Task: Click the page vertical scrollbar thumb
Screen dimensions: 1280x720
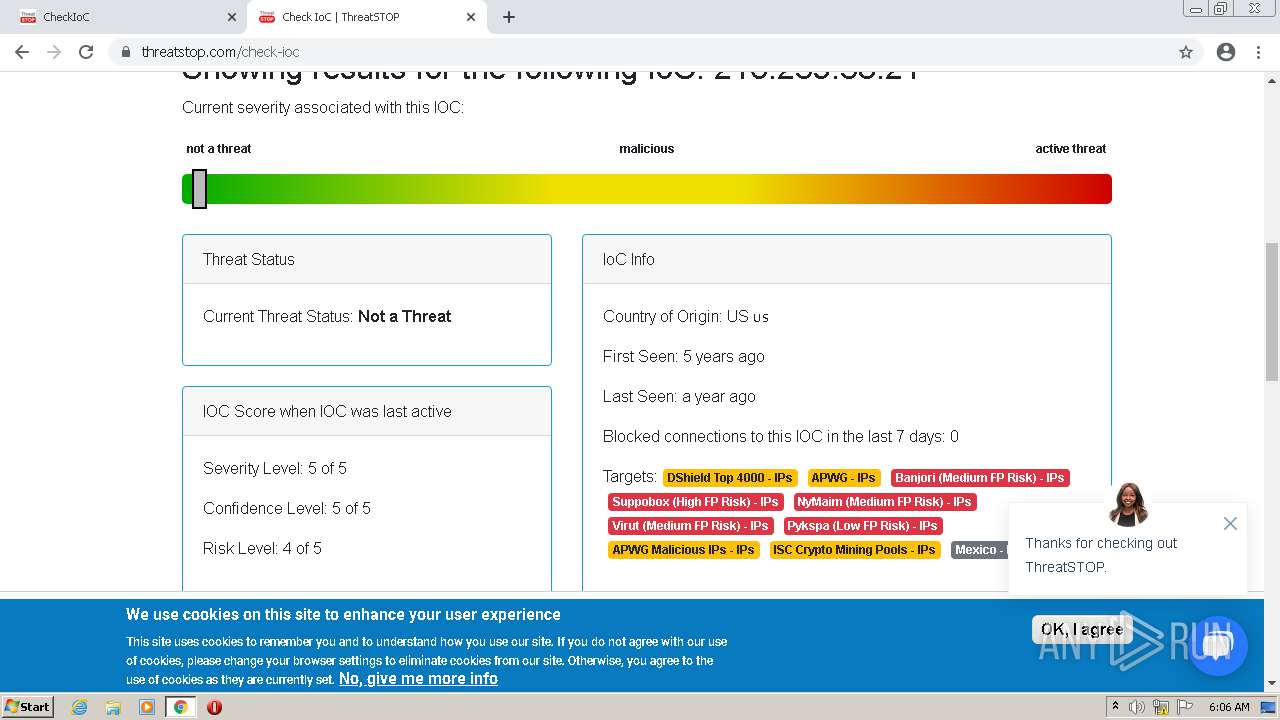Action: 1272,311
